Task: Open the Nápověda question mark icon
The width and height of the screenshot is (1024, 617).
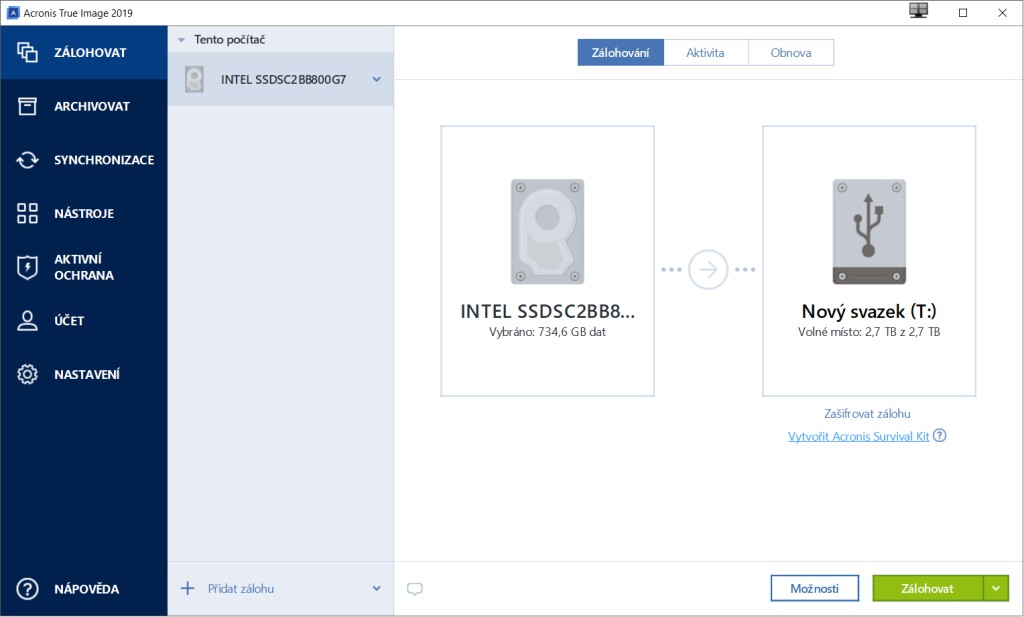Action: [x=27, y=588]
